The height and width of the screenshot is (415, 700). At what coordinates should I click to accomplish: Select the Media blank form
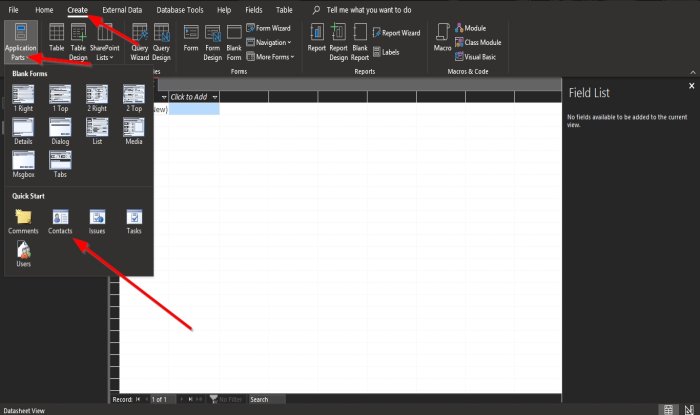(x=134, y=132)
